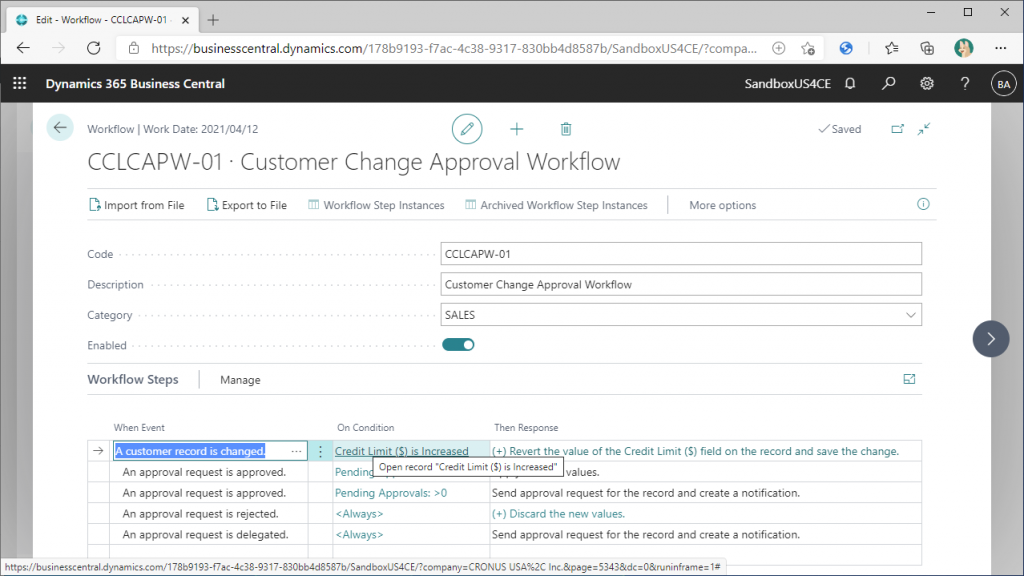
Task: Open page in new window icon
Action: tap(898, 129)
